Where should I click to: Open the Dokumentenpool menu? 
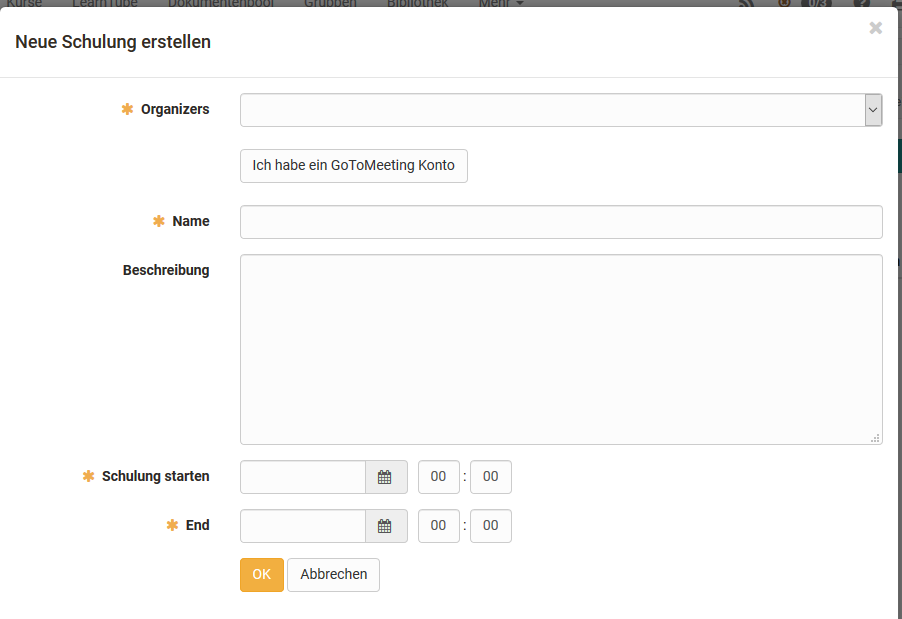220,3
